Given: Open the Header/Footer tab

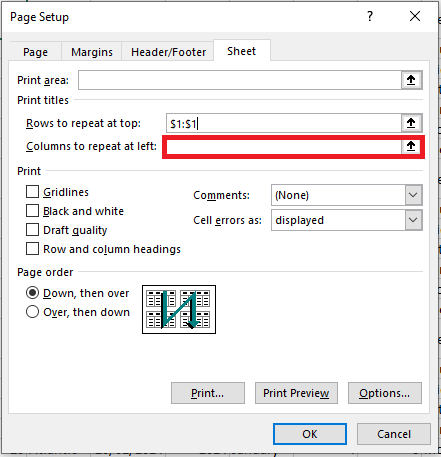Looking at the screenshot, I should pyautogui.click(x=168, y=52).
